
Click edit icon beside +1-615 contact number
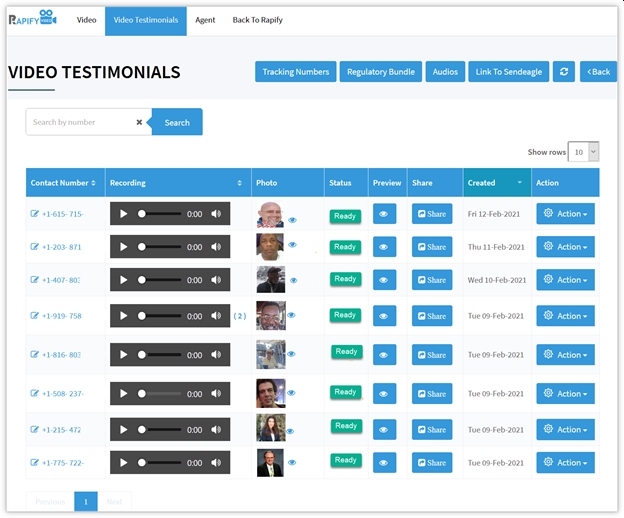35,214
